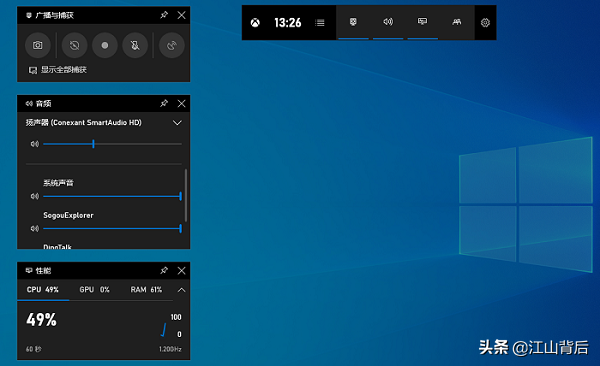The width and height of the screenshot is (600, 366).
Task: Pin the Performance widget
Action: pyautogui.click(x=164, y=271)
